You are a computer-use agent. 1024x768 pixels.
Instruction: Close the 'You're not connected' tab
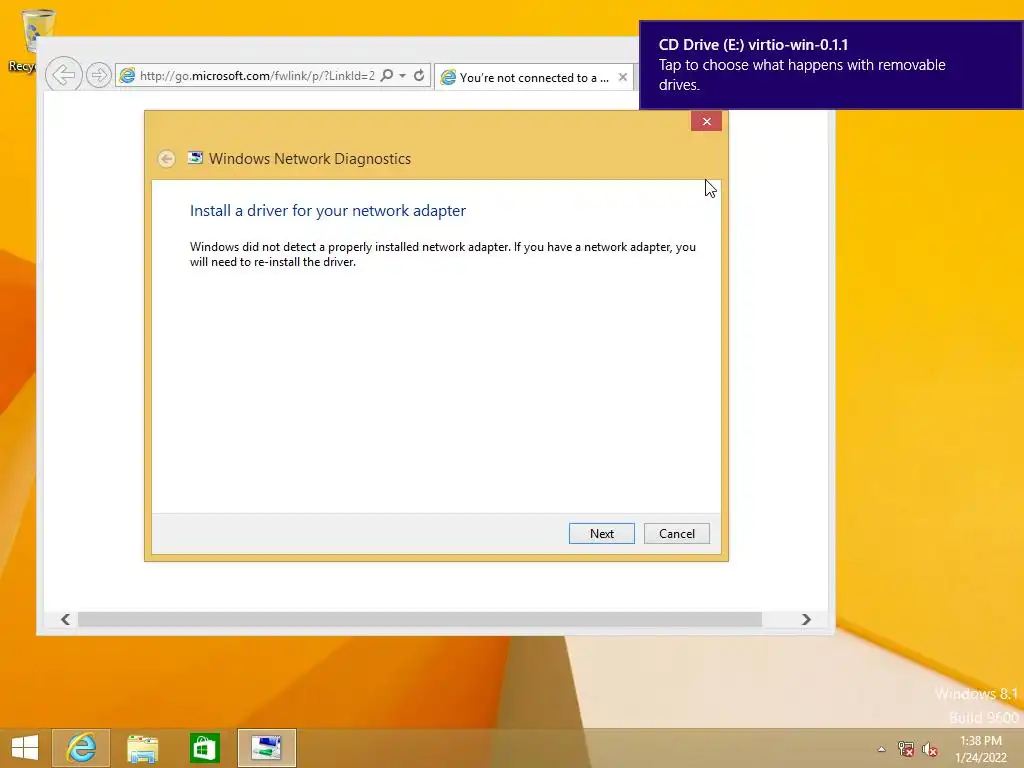(x=623, y=77)
